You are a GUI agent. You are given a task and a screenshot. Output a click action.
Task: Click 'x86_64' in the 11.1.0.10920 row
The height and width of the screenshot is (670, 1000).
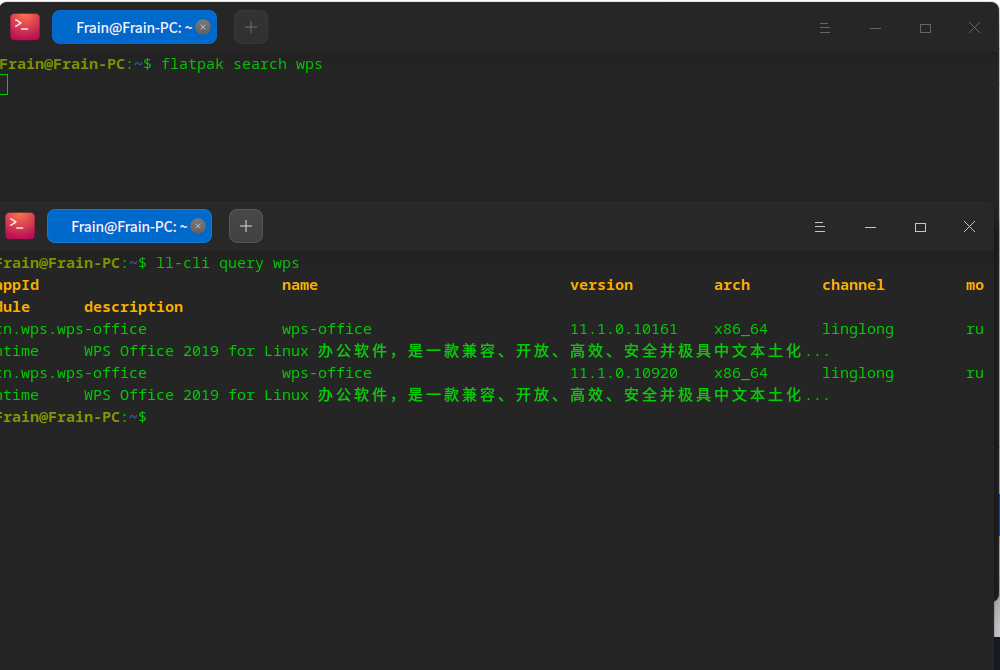pos(741,374)
